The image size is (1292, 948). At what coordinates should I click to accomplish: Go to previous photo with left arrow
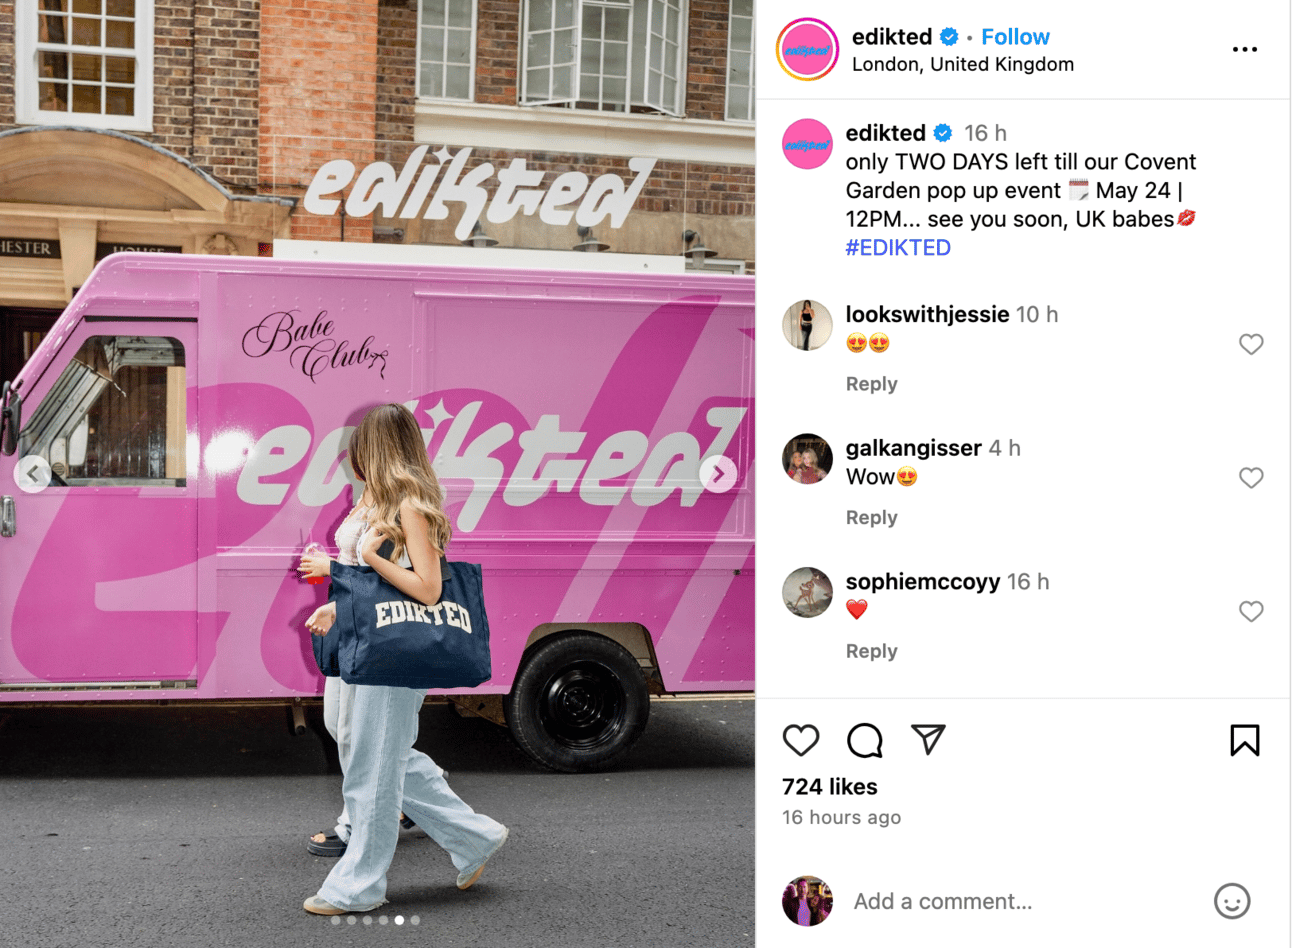(x=33, y=474)
